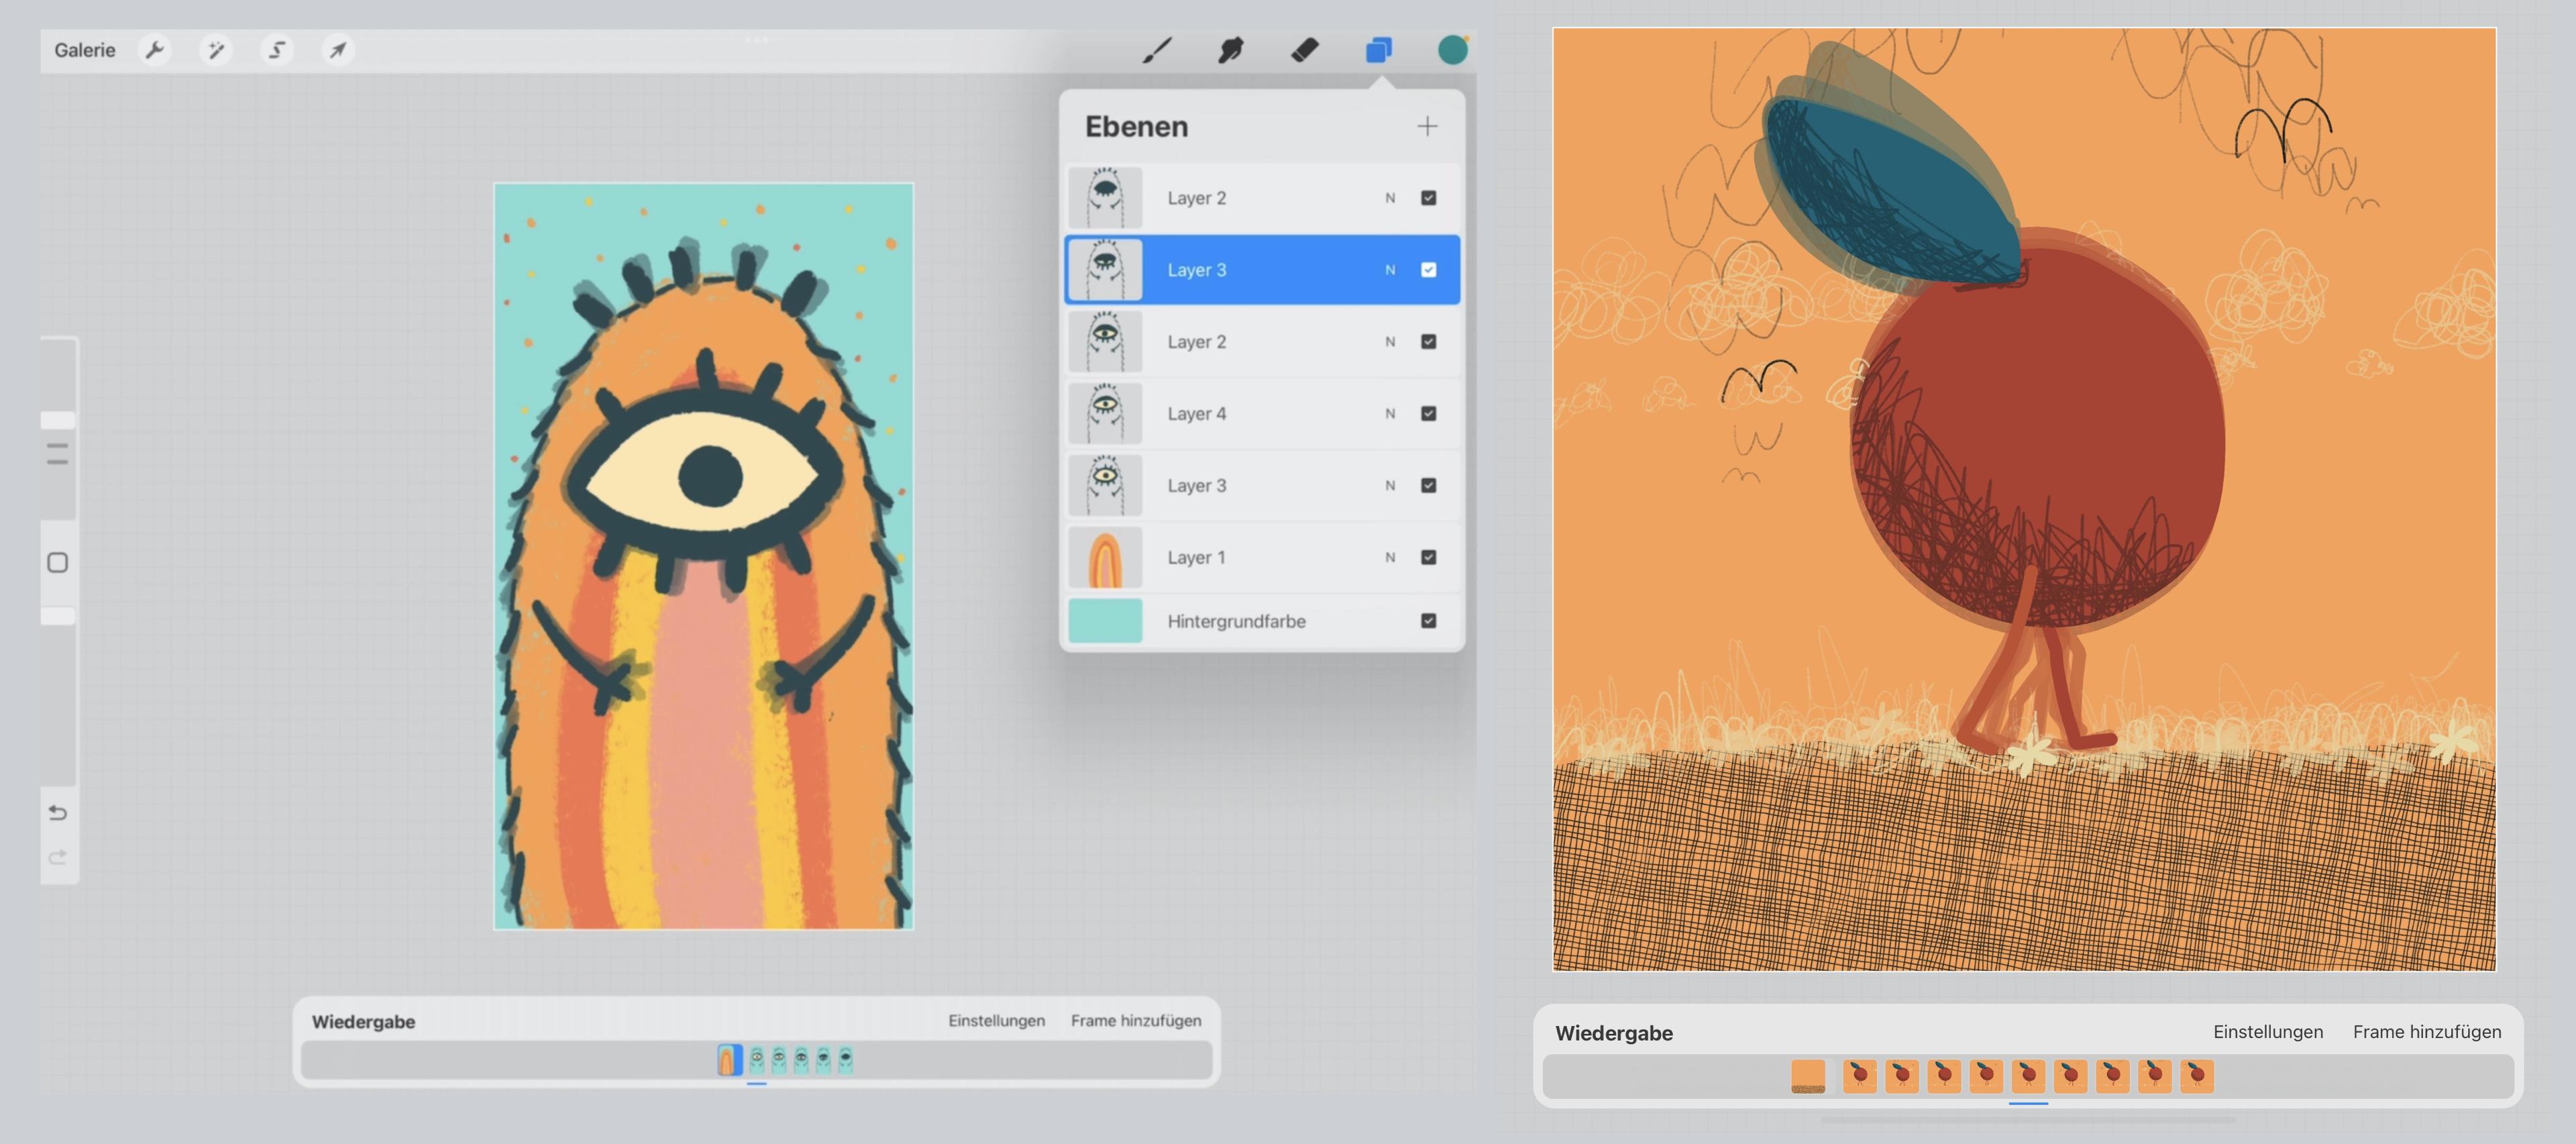Add a new layer with plus icon
Viewport: 2576px width, 1144px height.
click(x=1427, y=126)
